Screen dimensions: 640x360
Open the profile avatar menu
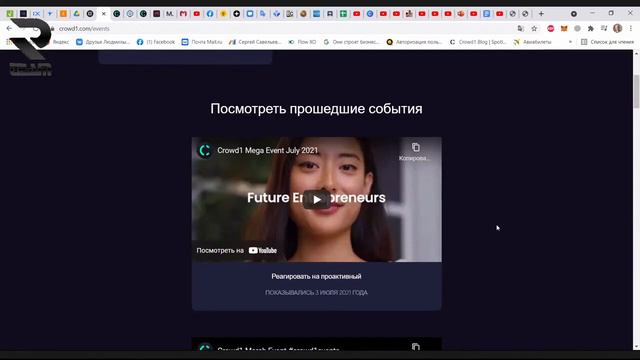pos(618,29)
